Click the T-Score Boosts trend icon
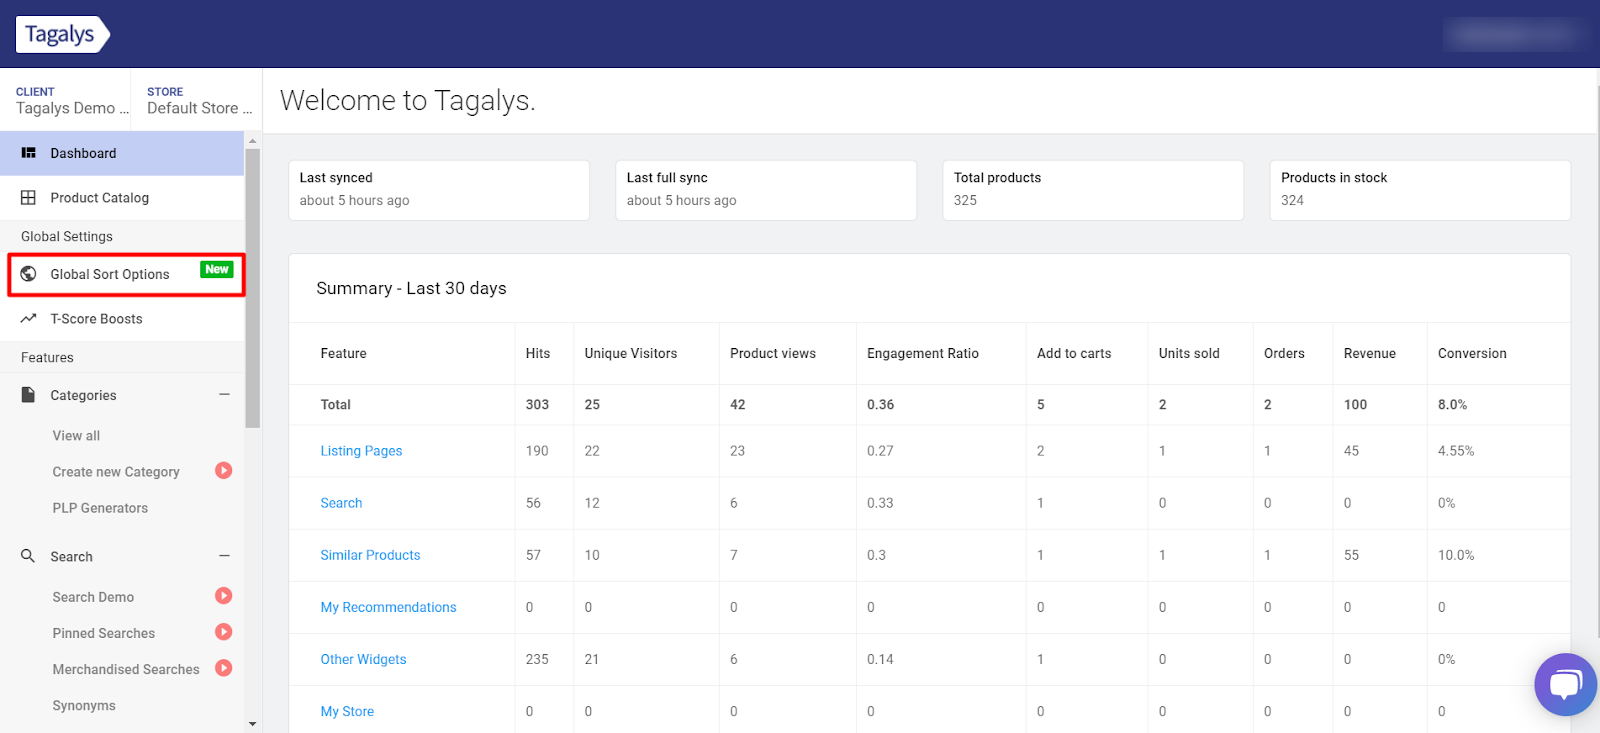1600x733 pixels. [28, 319]
